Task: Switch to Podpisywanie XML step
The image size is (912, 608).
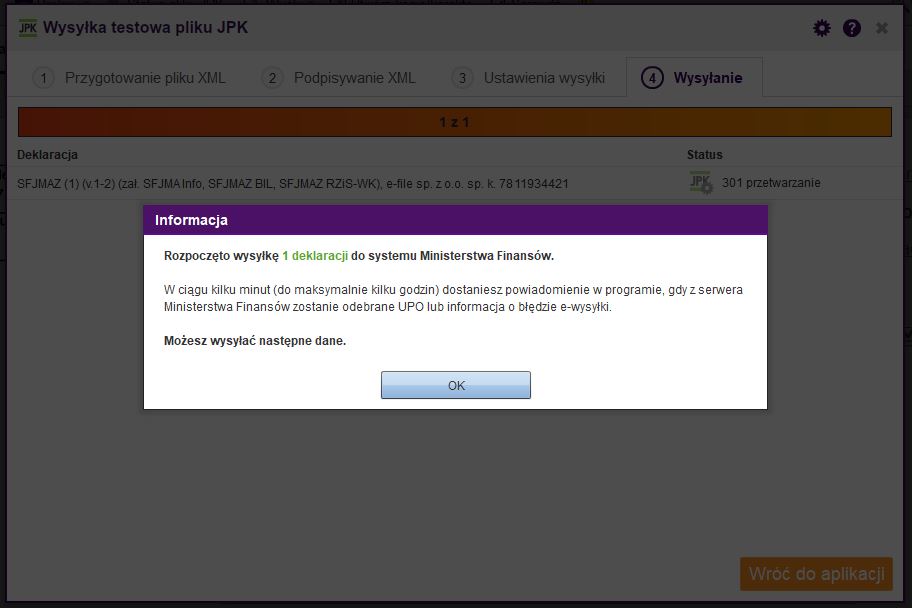Action: click(339, 77)
